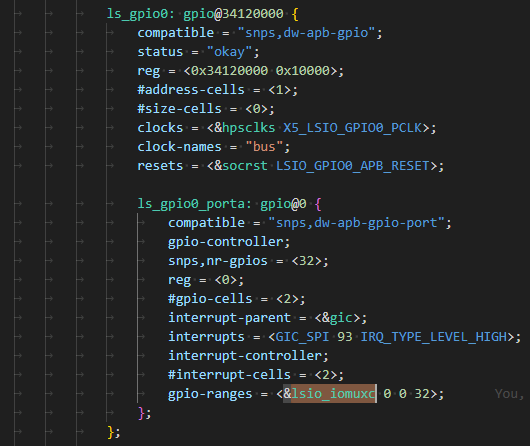Click the #interrupt-cells property
Viewport: 530px width, 446px height.
point(230,375)
